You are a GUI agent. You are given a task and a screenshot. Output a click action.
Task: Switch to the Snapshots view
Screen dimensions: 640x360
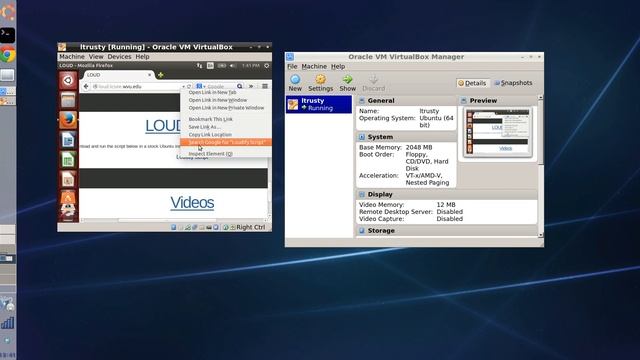click(x=513, y=83)
